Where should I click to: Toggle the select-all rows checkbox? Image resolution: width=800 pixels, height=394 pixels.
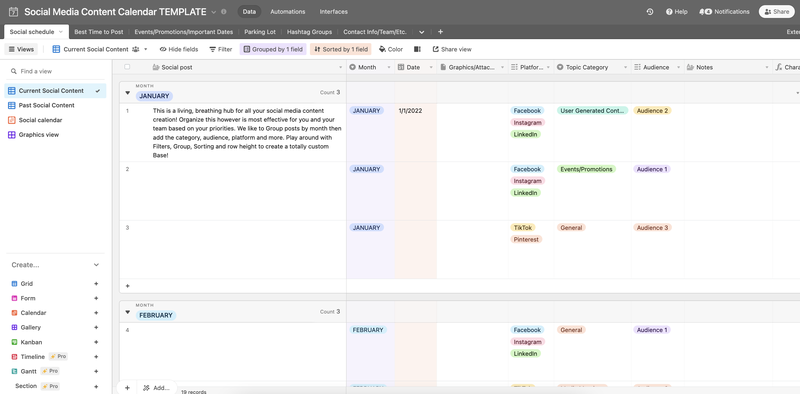pyautogui.click(x=127, y=67)
